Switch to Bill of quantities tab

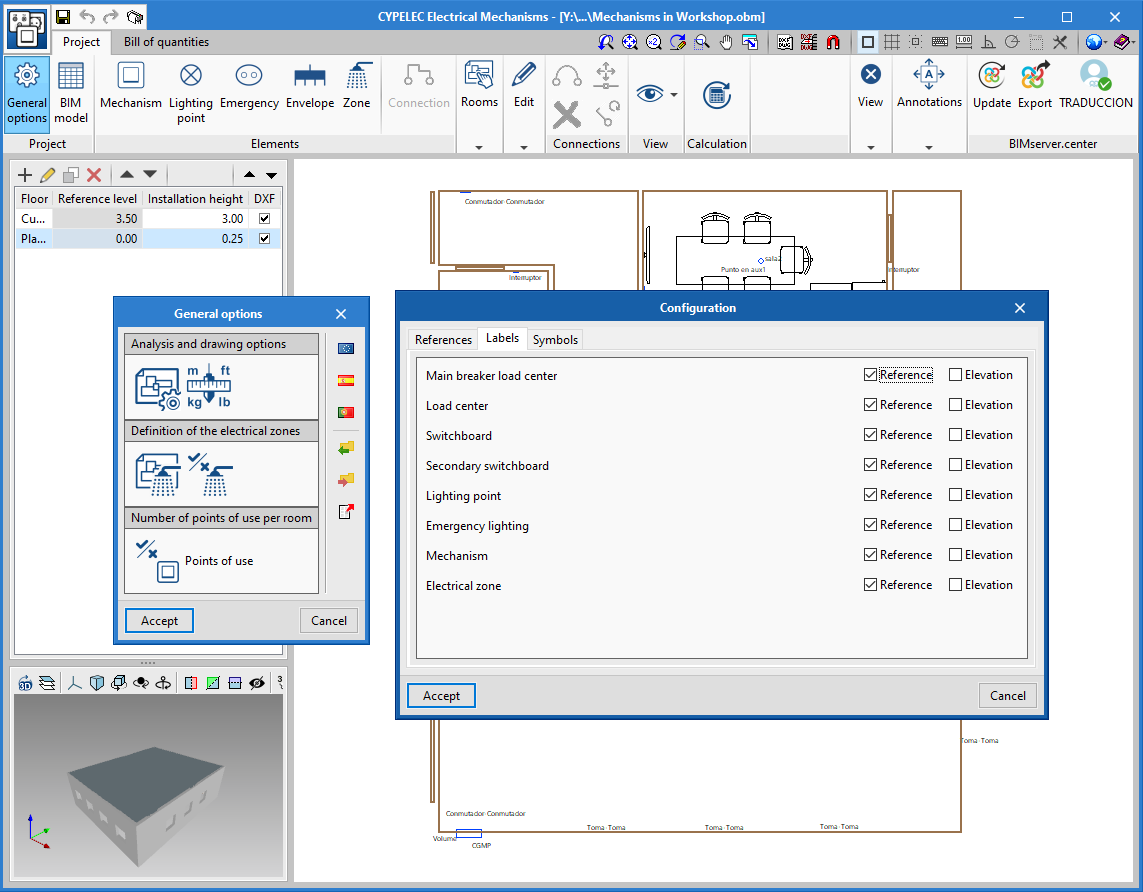tap(166, 42)
